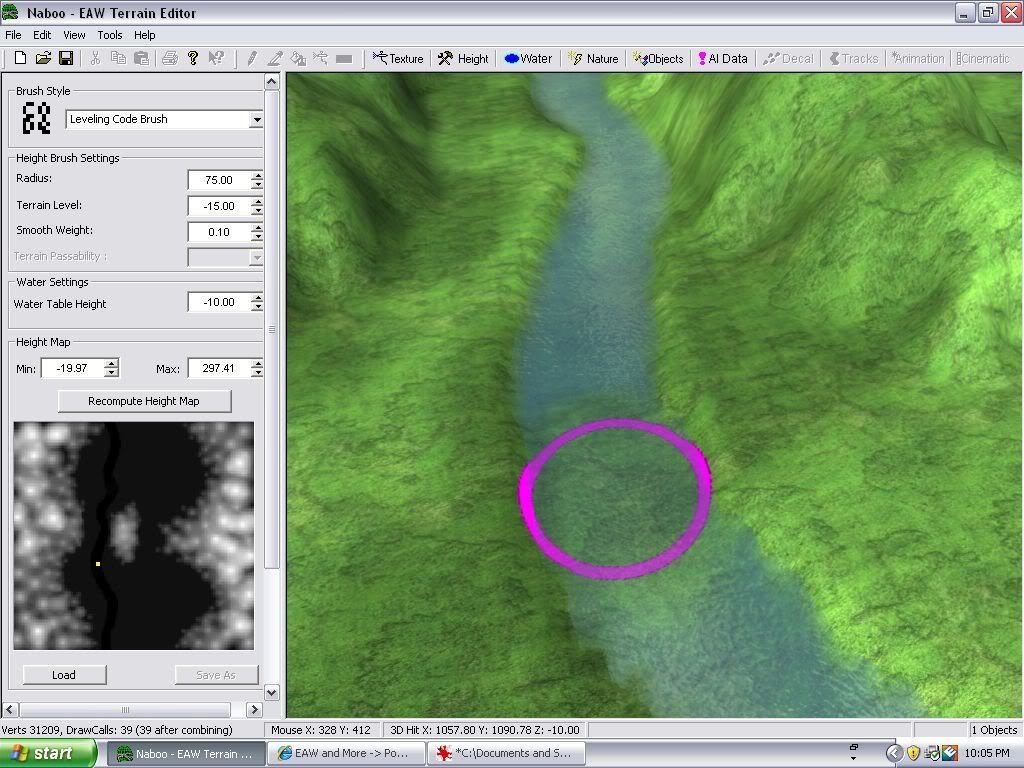Click the Copy icon in the toolbar

[118, 58]
